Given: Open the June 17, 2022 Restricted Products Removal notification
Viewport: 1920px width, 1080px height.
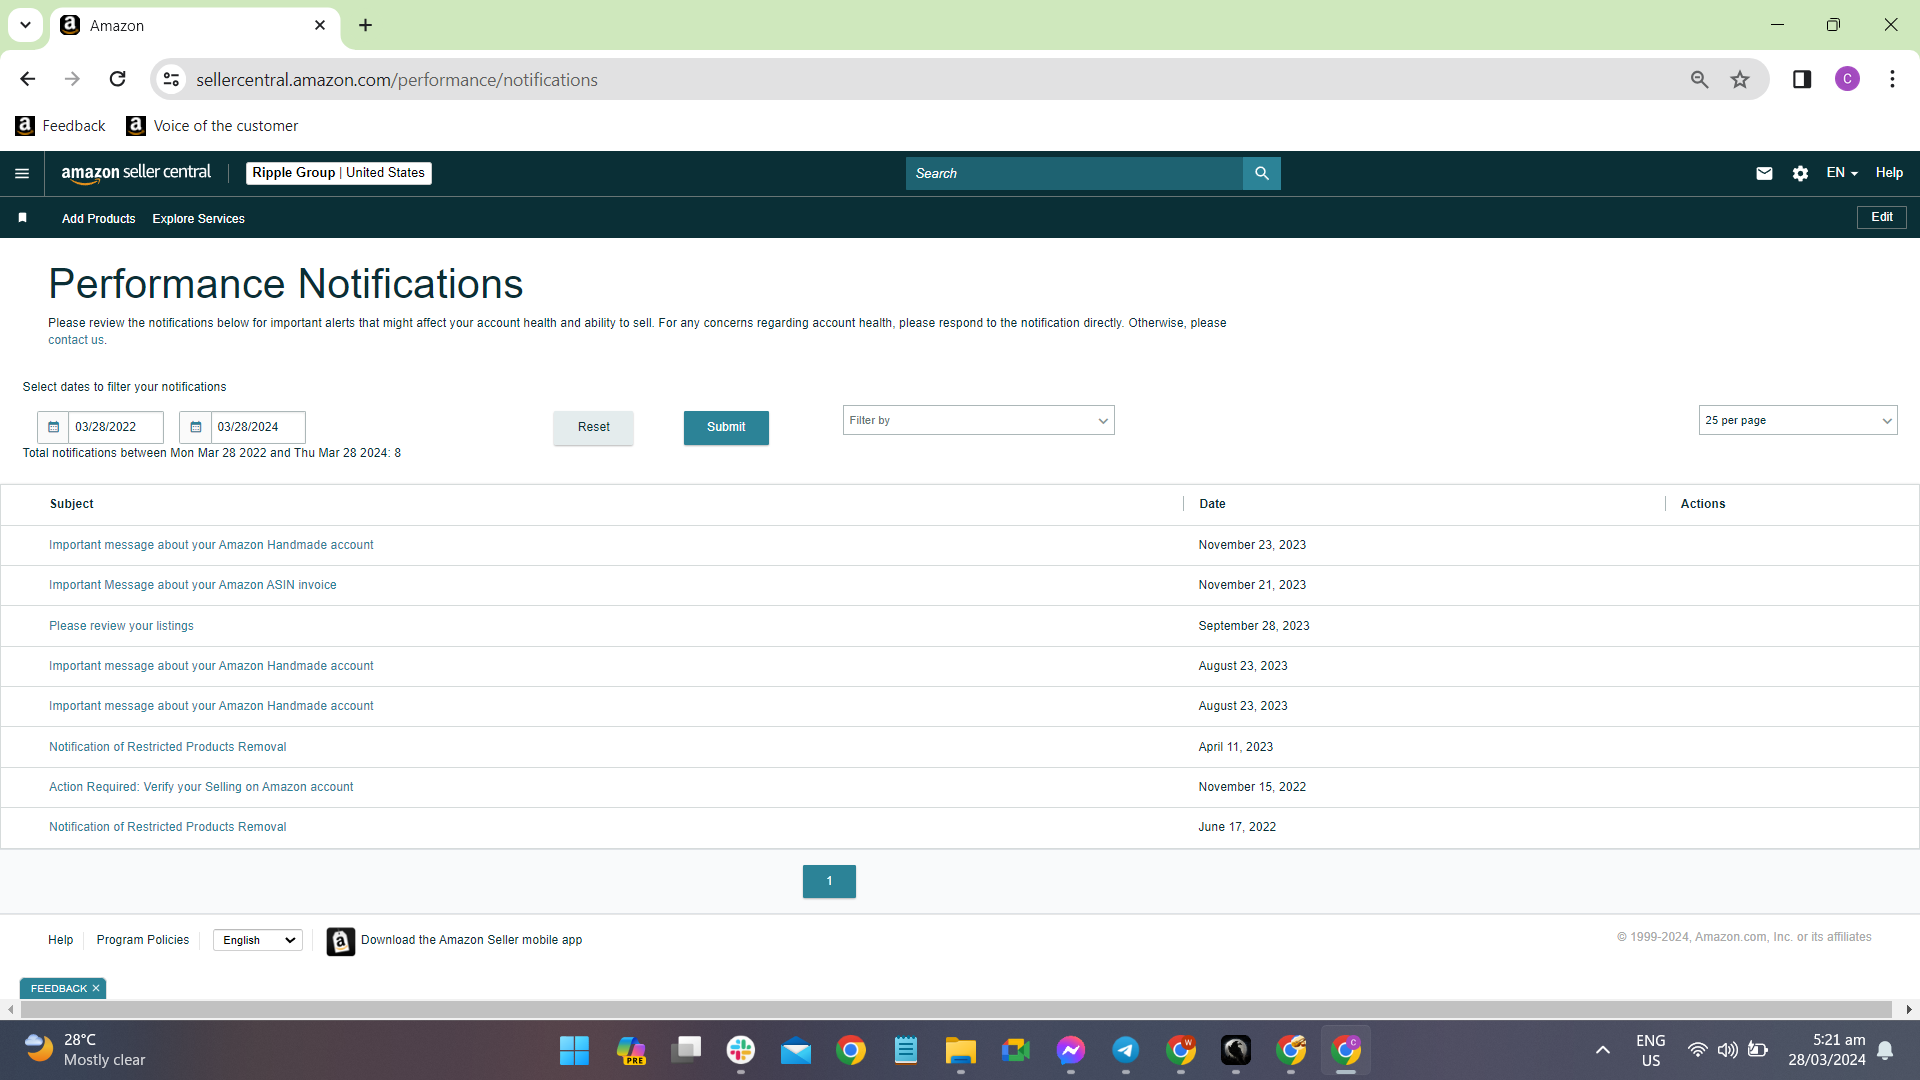Looking at the screenshot, I should point(167,827).
